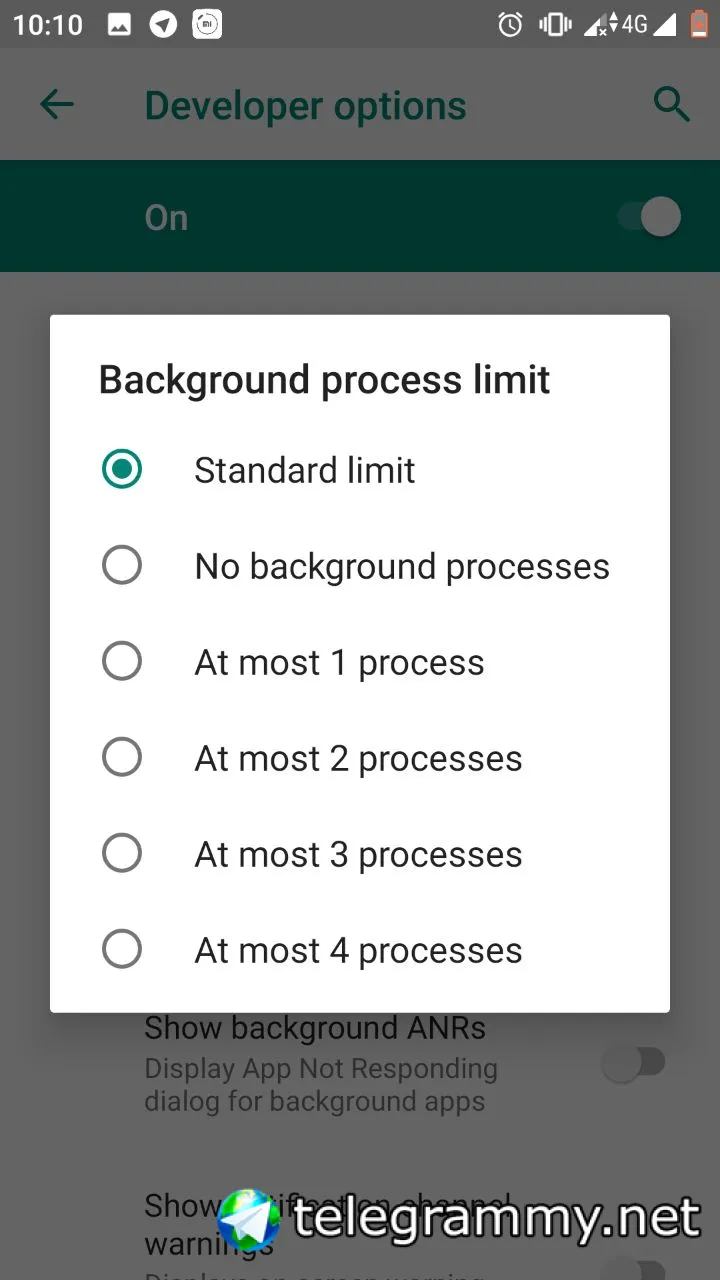Tap the Background process limit dialog title
This screenshot has width=720, height=1280.
pos(324,380)
